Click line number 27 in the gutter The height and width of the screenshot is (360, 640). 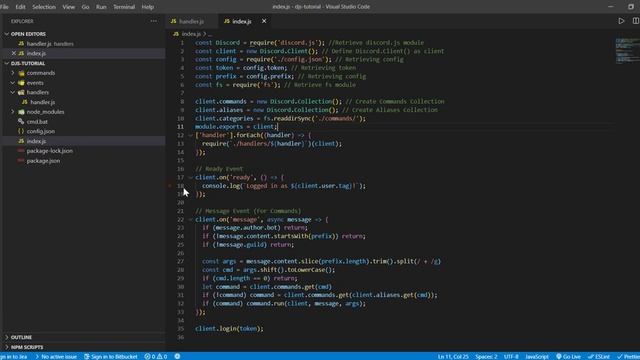[x=180, y=261]
